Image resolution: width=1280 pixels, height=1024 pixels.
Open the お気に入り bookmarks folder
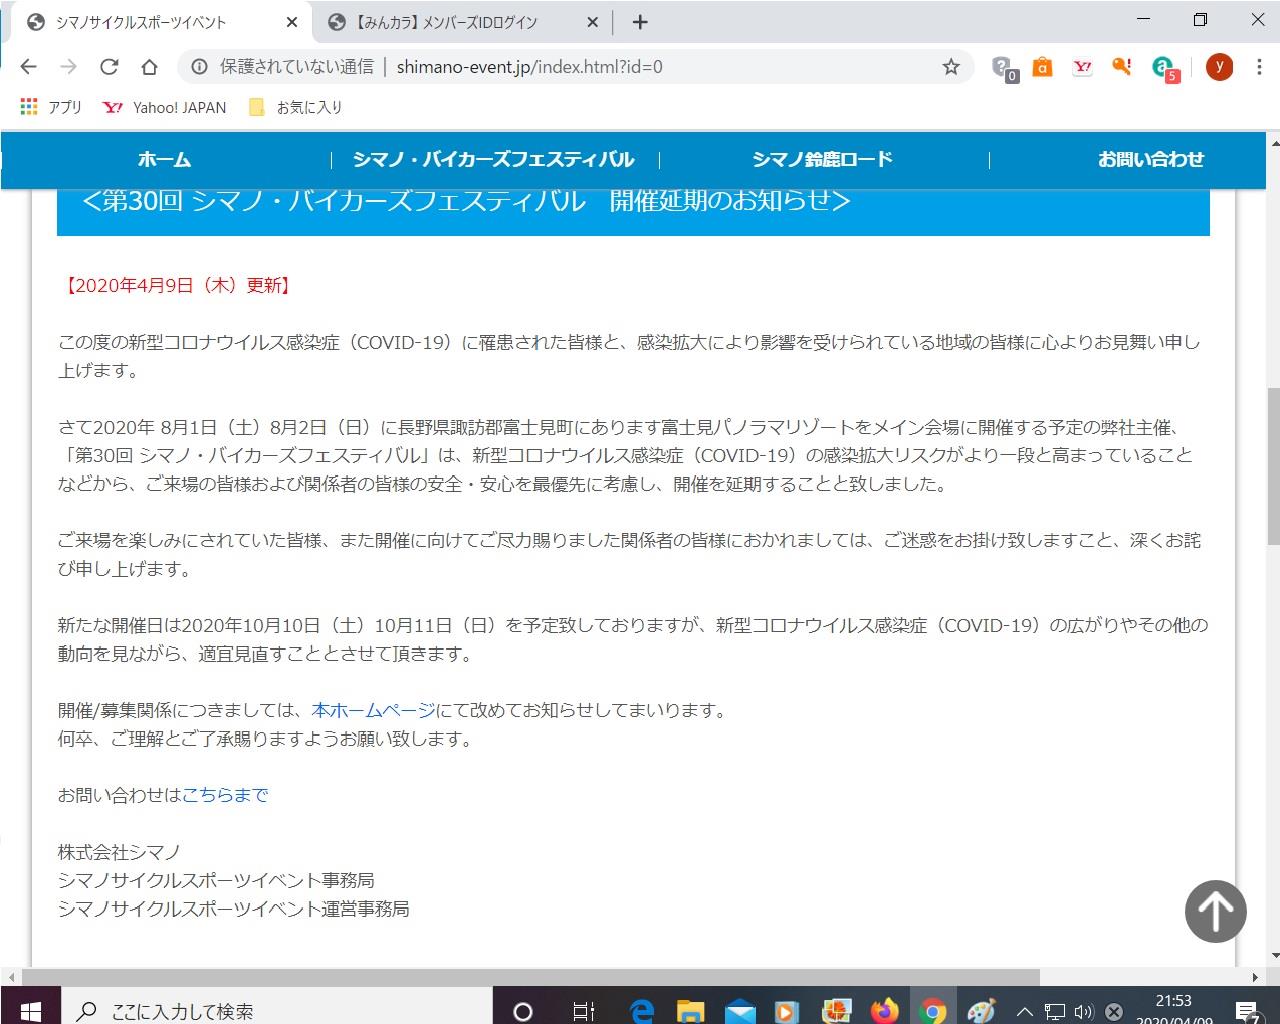pos(295,107)
